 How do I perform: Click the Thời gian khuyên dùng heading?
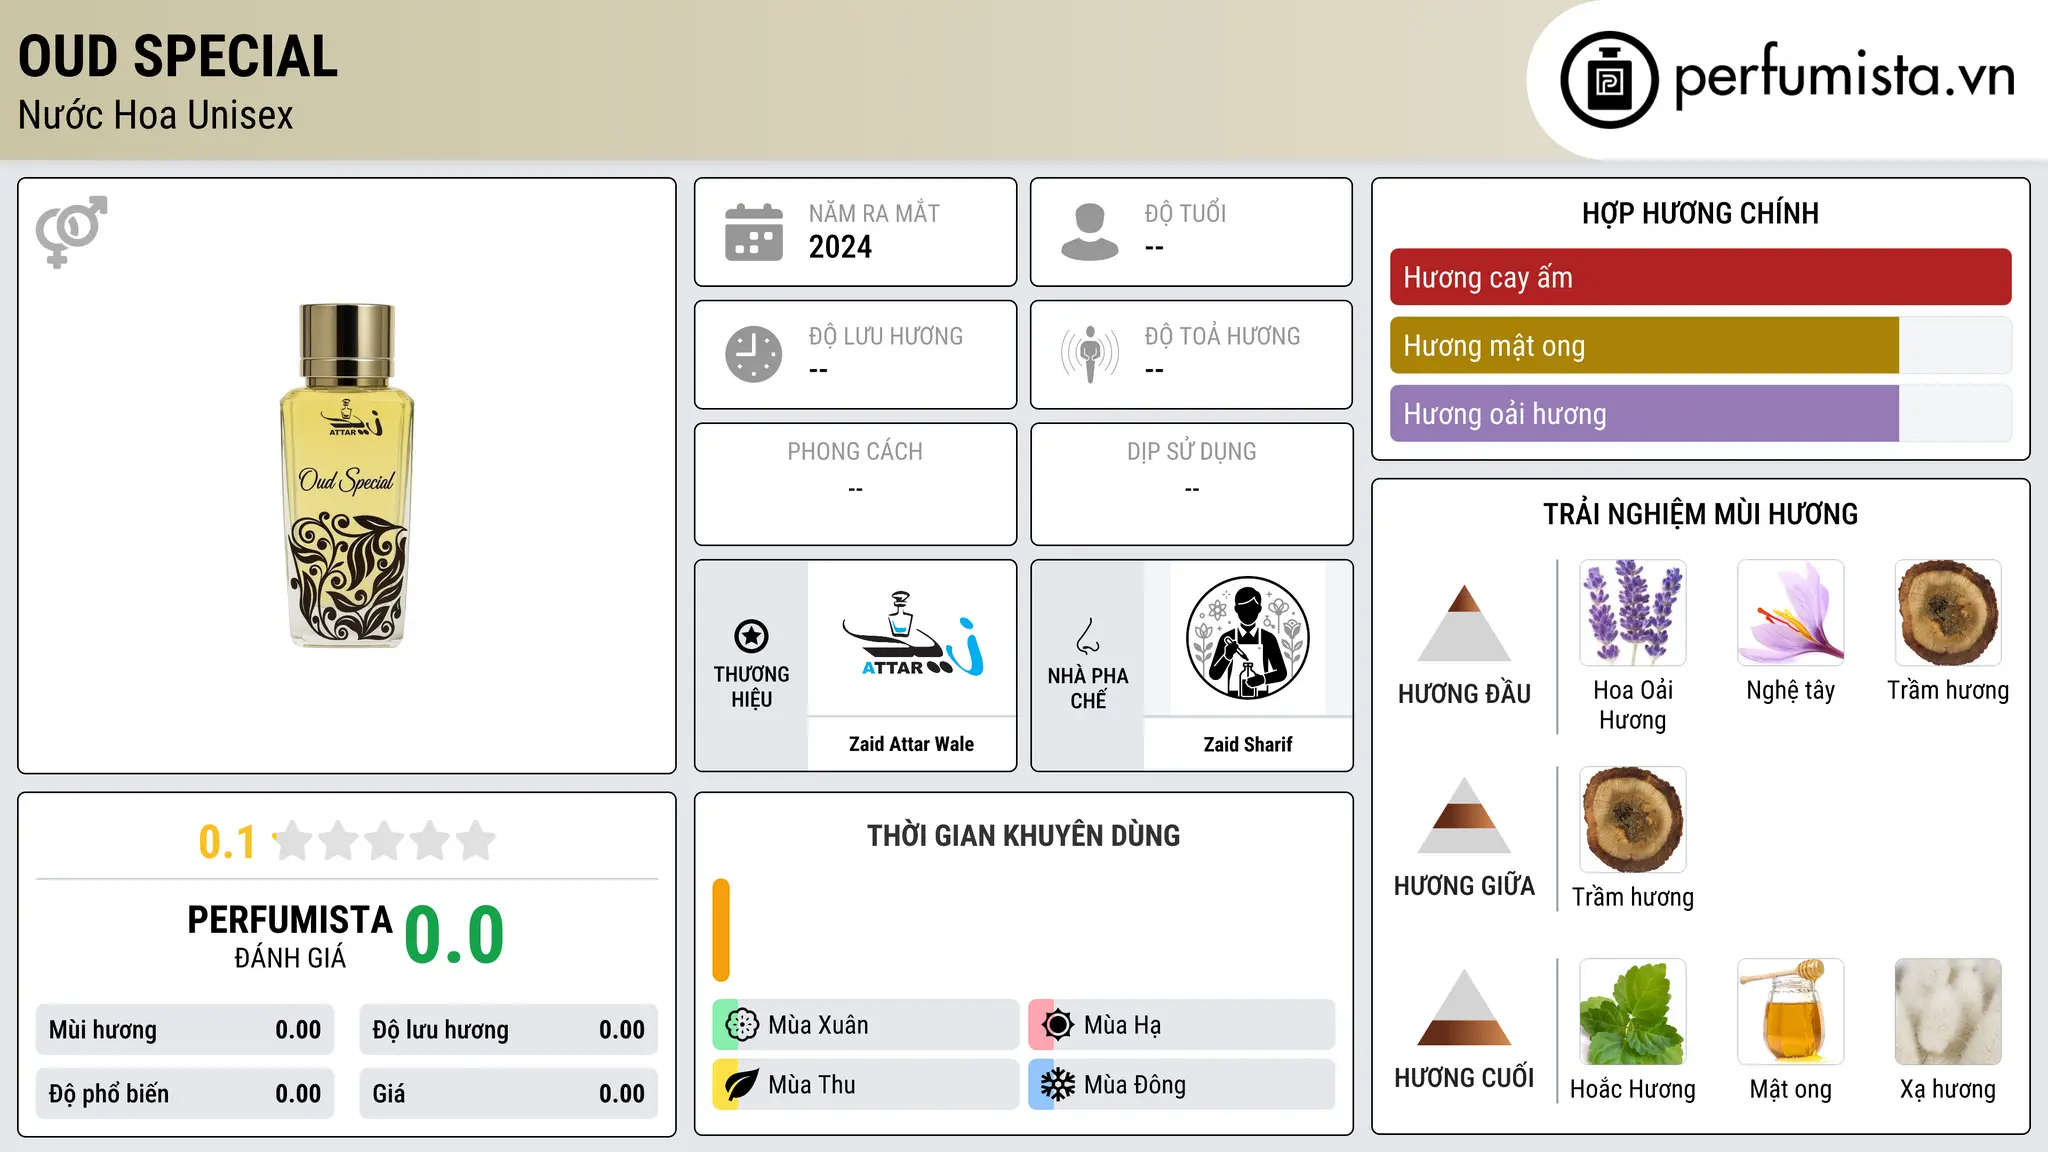pos(1023,835)
